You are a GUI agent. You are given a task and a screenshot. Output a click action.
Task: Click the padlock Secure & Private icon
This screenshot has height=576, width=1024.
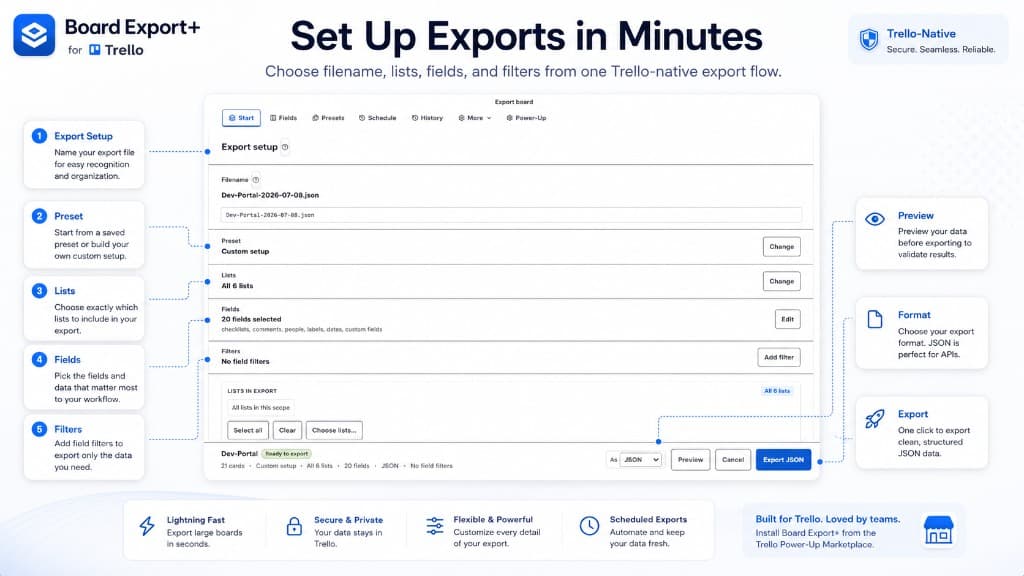[295, 525]
